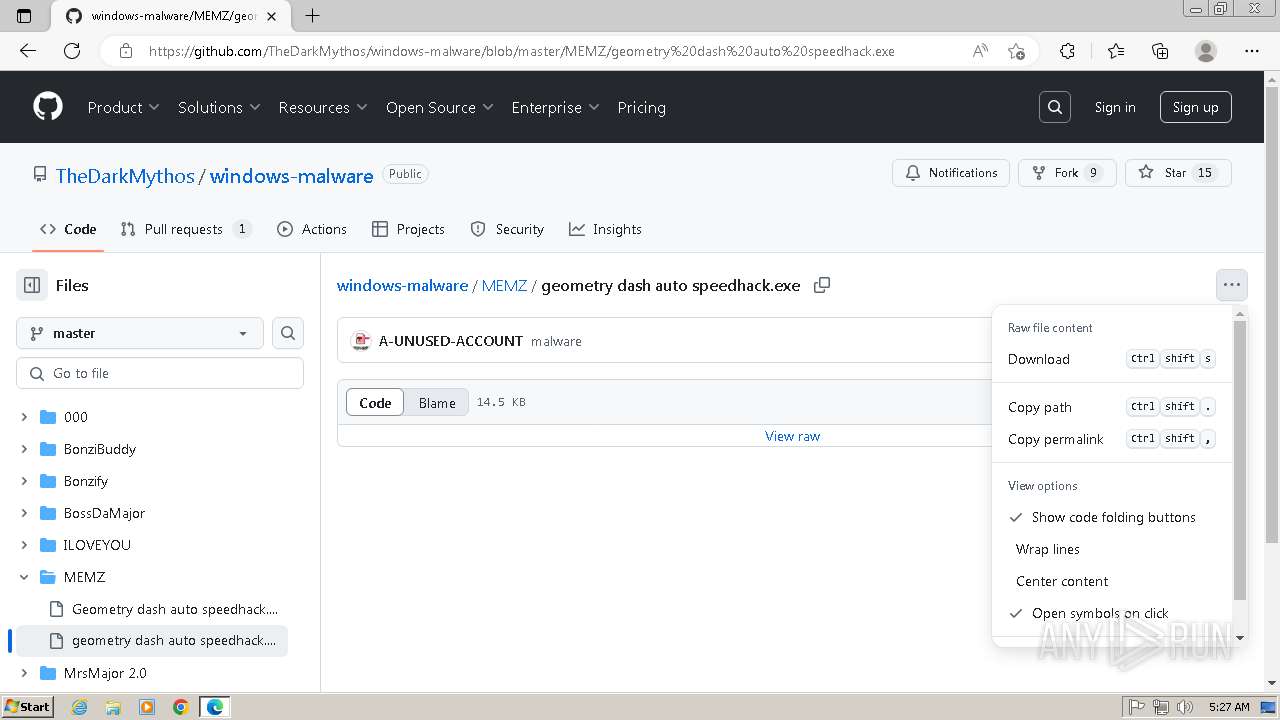Open the Pricing link
This screenshot has width=1280, height=720.
point(641,107)
